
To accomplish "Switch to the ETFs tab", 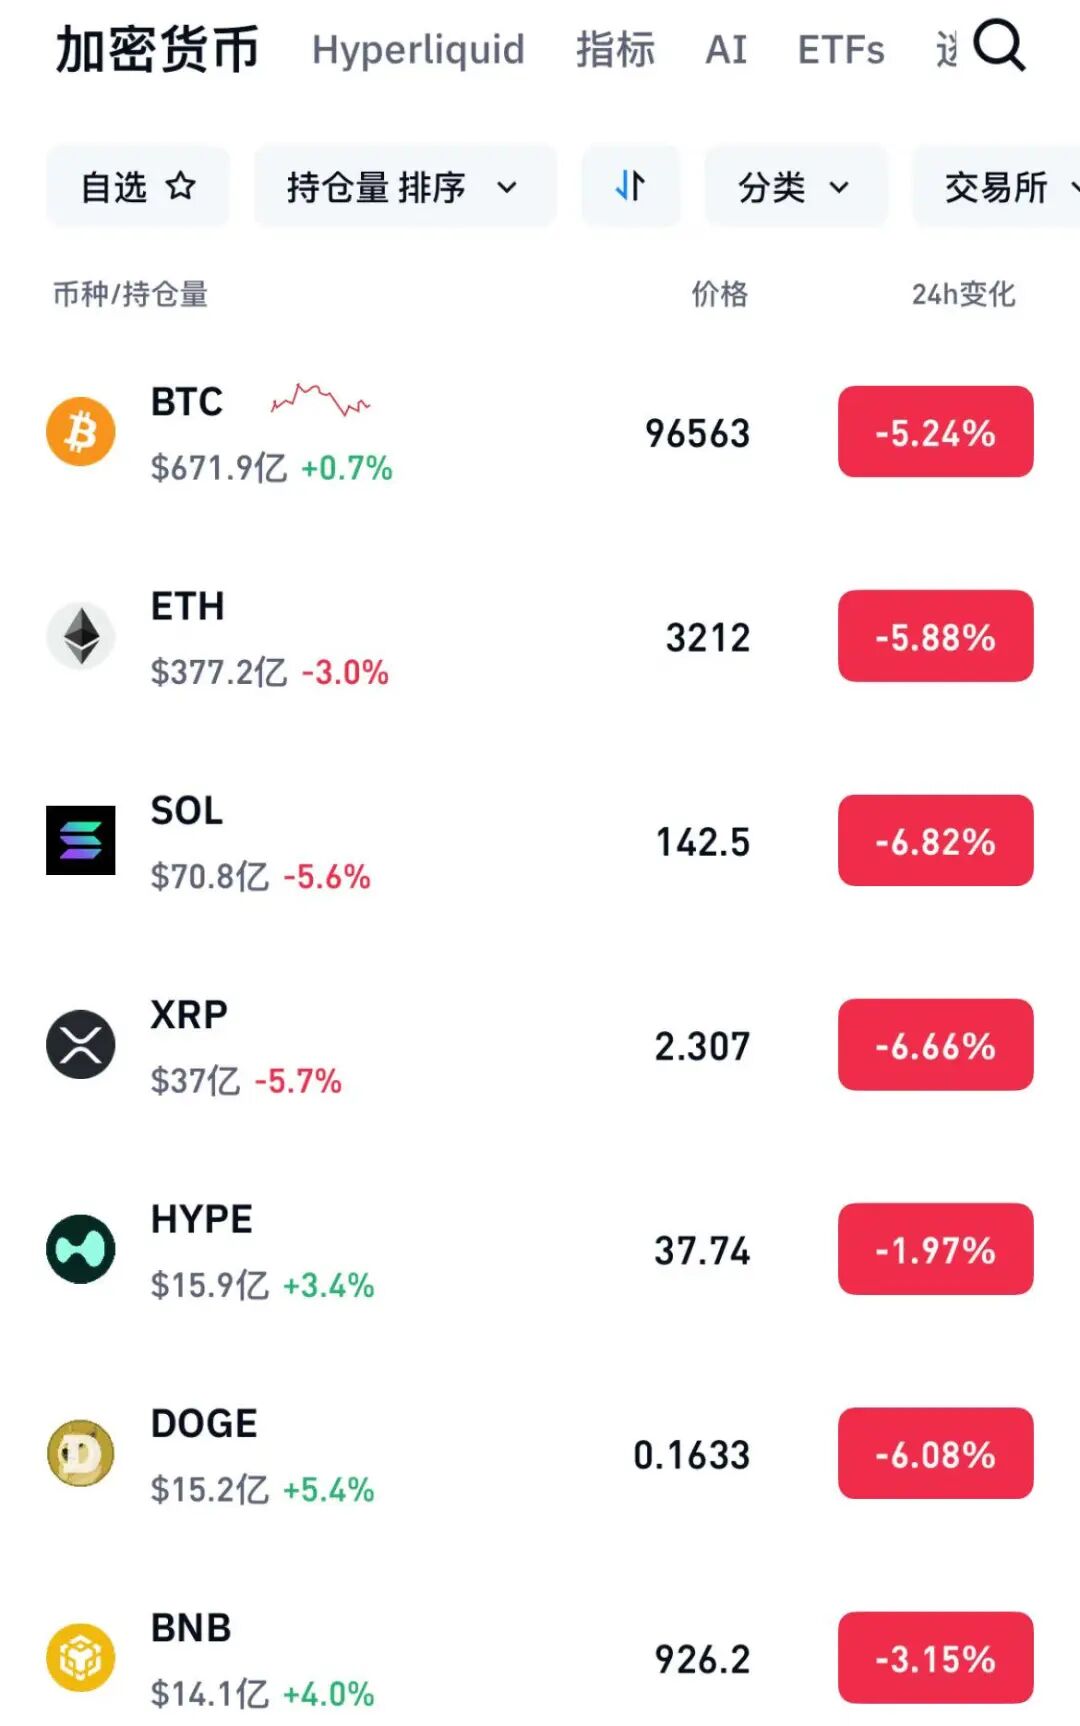I will [x=840, y=49].
